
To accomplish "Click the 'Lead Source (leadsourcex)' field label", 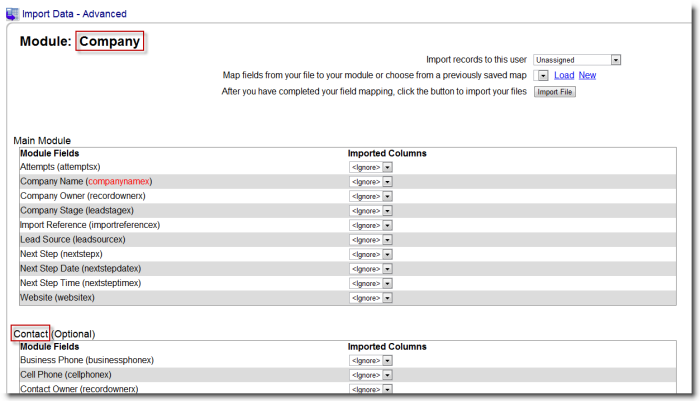I will coord(73,239).
